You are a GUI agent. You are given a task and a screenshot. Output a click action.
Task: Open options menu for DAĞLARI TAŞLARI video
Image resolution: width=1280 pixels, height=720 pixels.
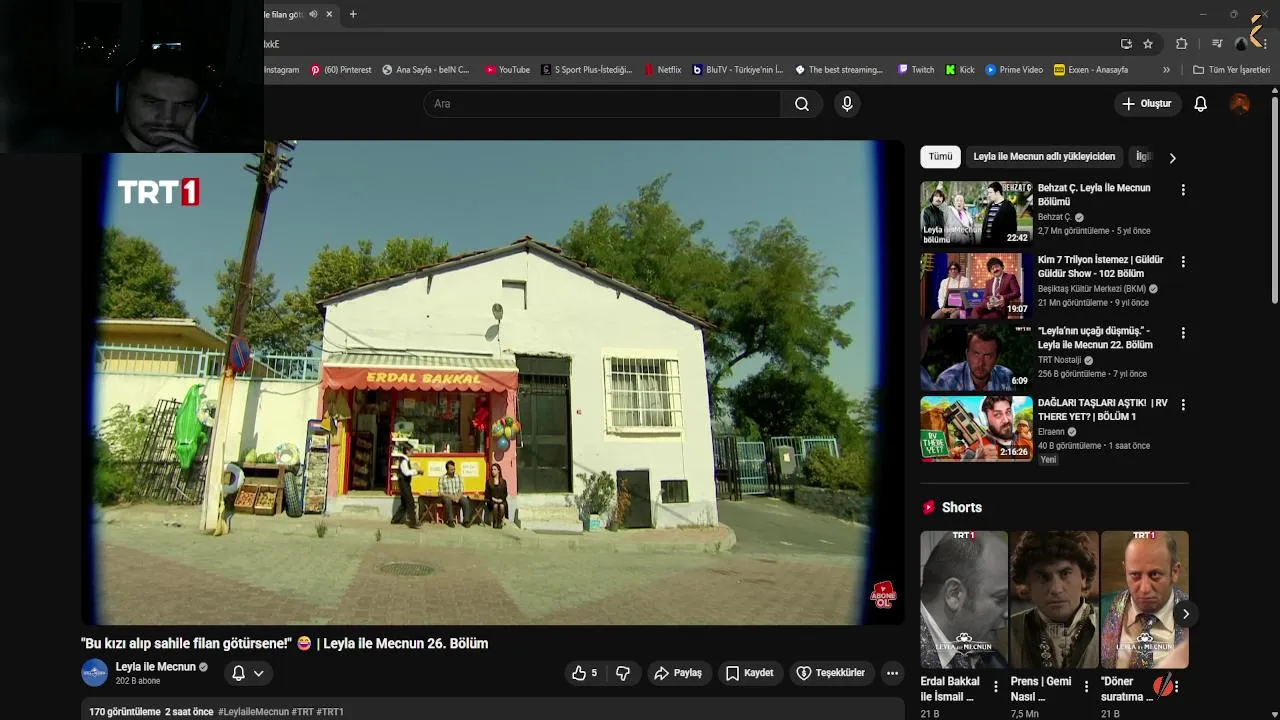click(x=1183, y=405)
